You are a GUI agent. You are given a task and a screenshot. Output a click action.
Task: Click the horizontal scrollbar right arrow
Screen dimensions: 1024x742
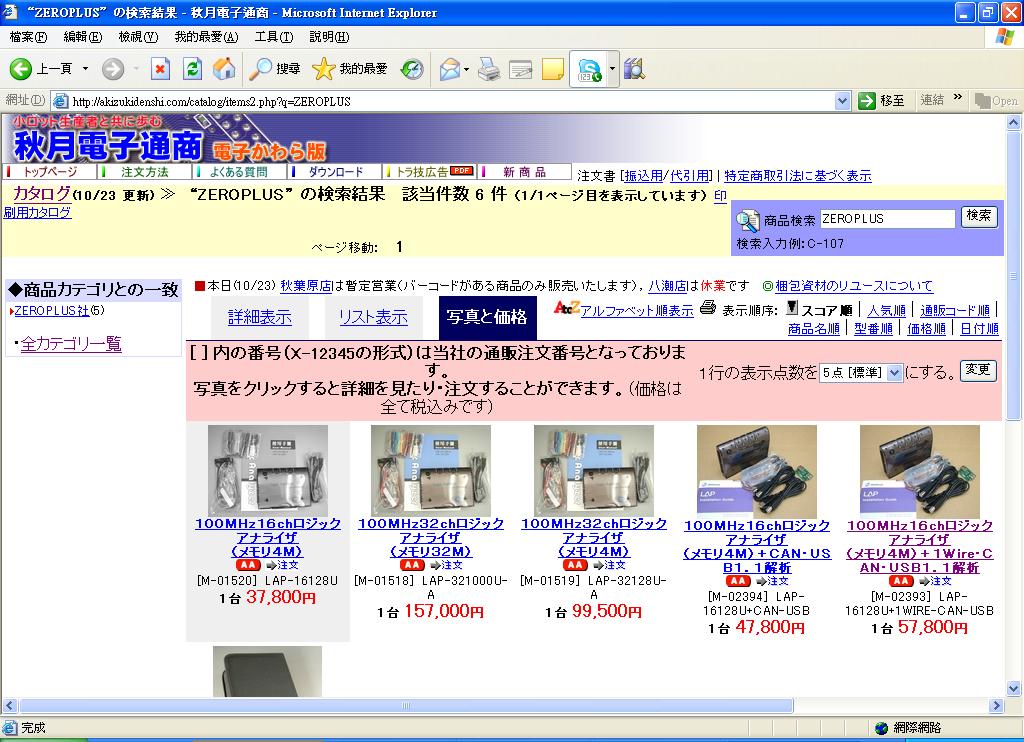point(996,705)
